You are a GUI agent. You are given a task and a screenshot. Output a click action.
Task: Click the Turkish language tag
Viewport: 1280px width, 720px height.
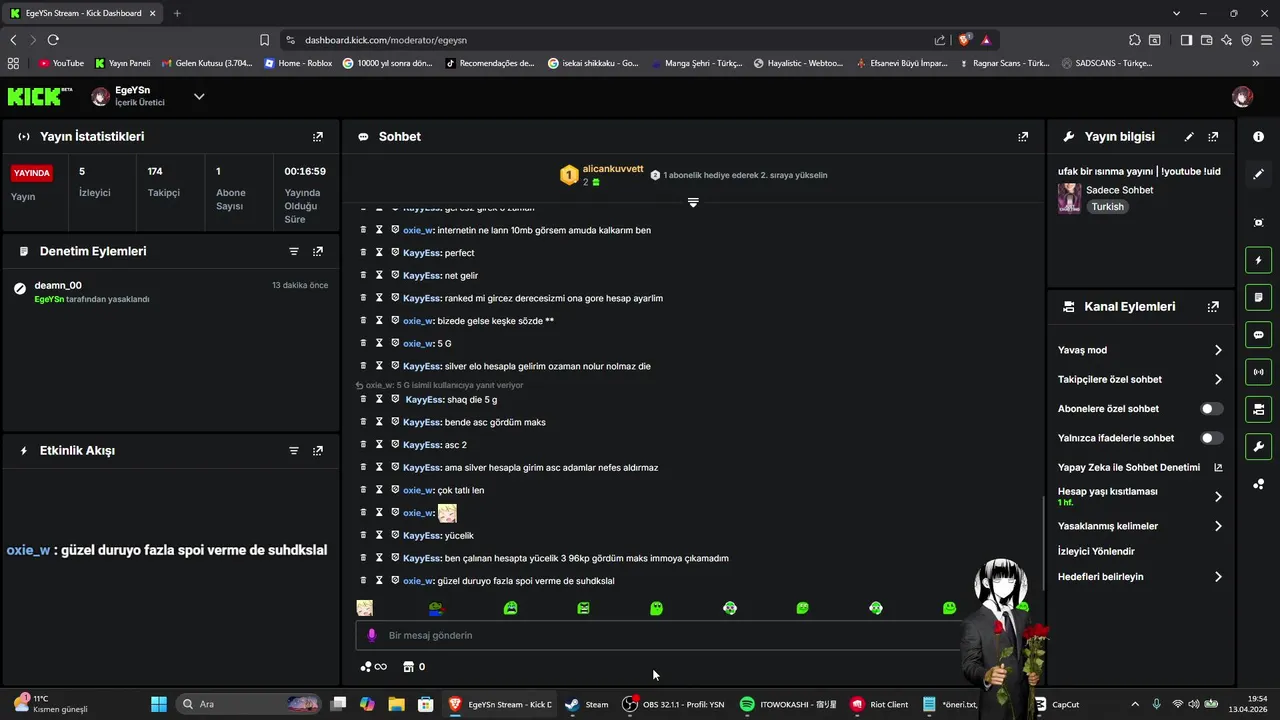click(x=1107, y=207)
